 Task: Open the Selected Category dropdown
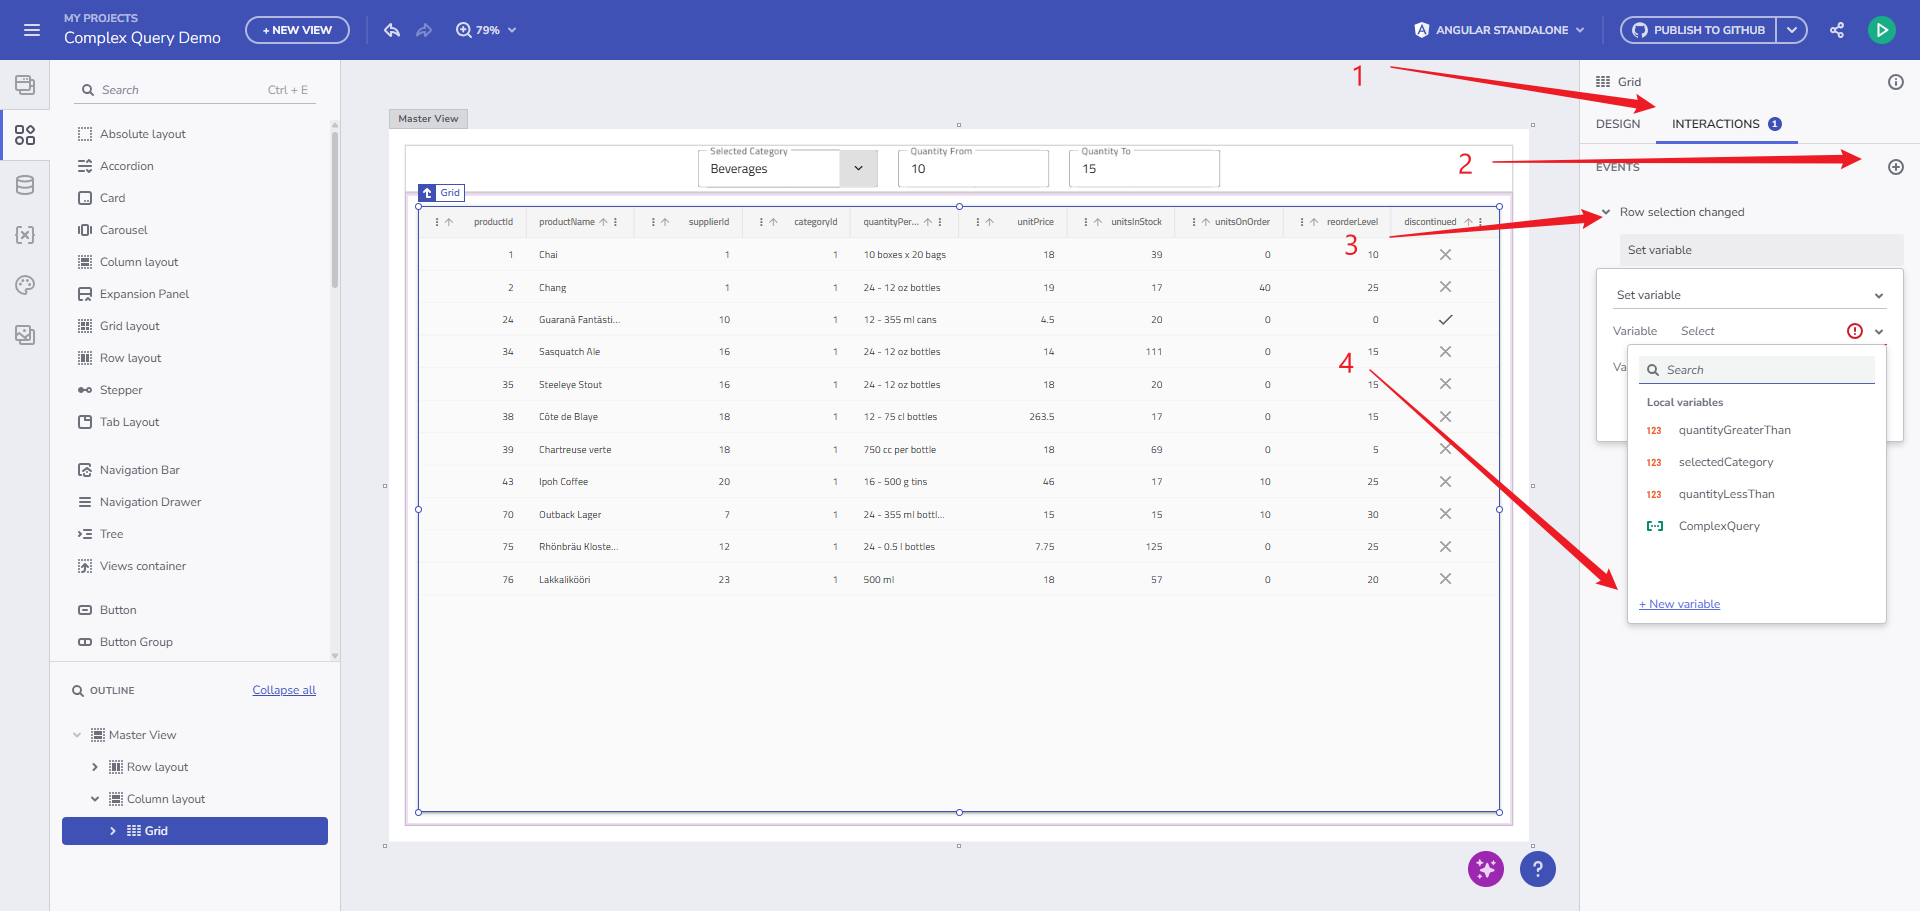click(x=858, y=168)
